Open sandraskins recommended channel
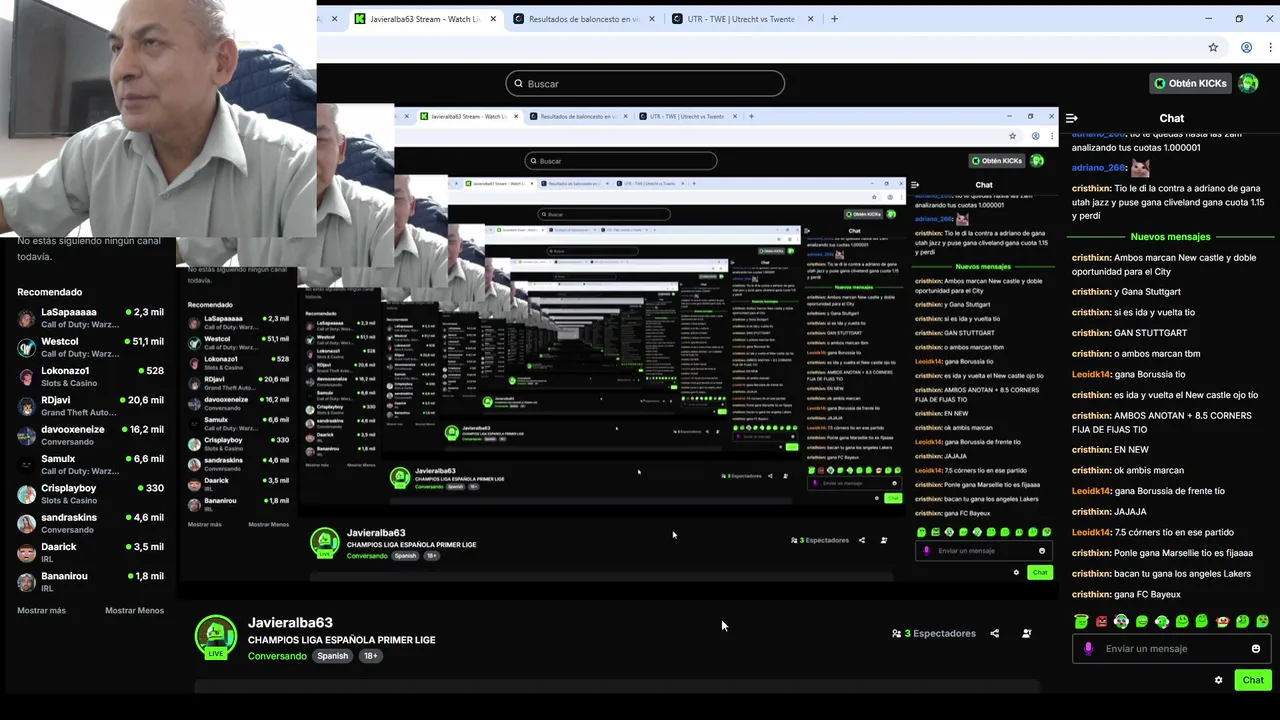The width and height of the screenshot is (1280, 720). pos(90,523)
